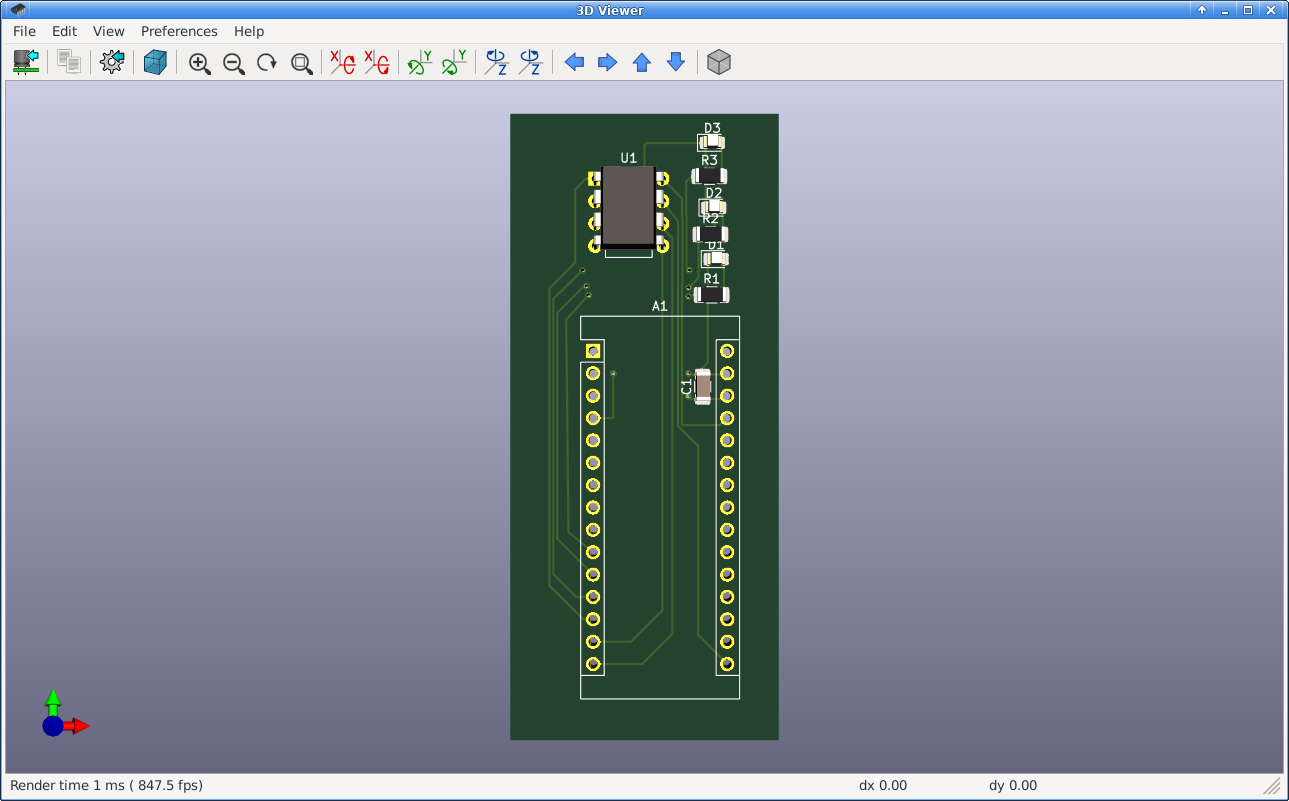Click the dx 0.00 status readout
1289x801 pixels.
pos(883,786)
